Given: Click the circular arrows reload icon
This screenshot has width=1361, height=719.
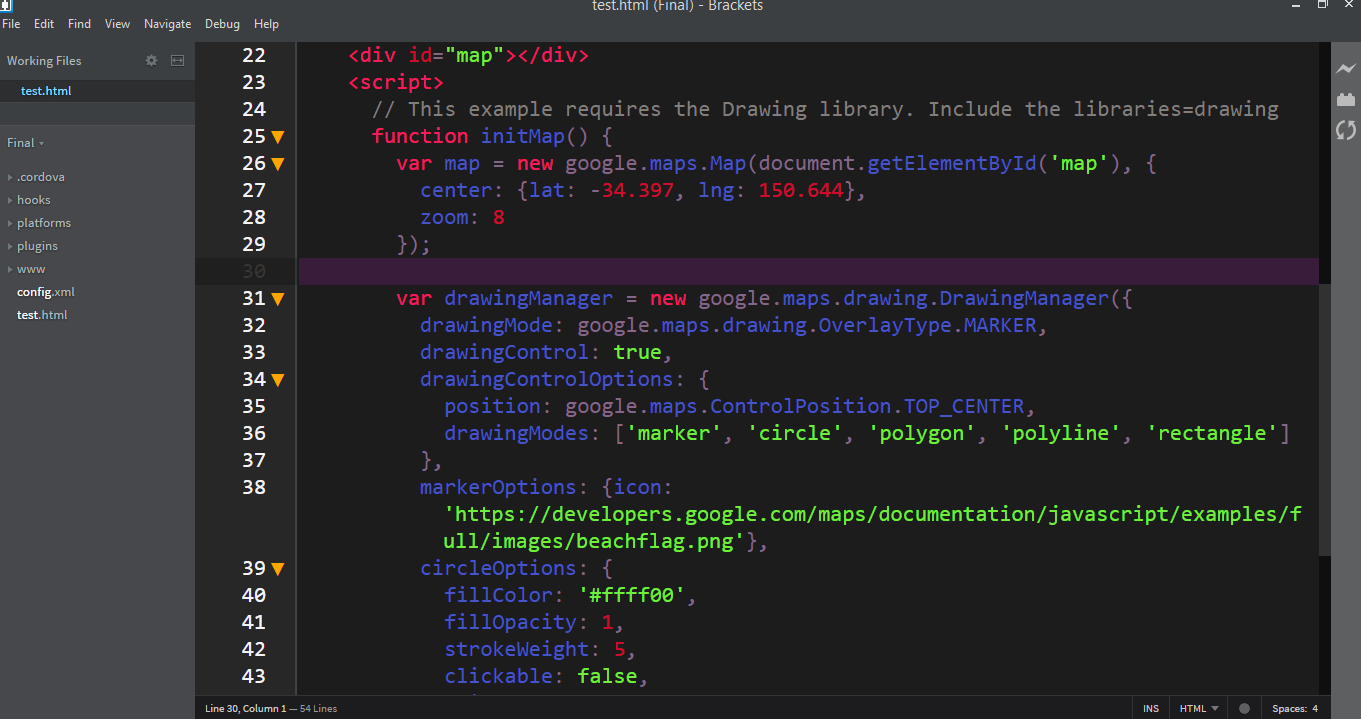Looking at the screenshot, I should click(x=1345, y=130).
